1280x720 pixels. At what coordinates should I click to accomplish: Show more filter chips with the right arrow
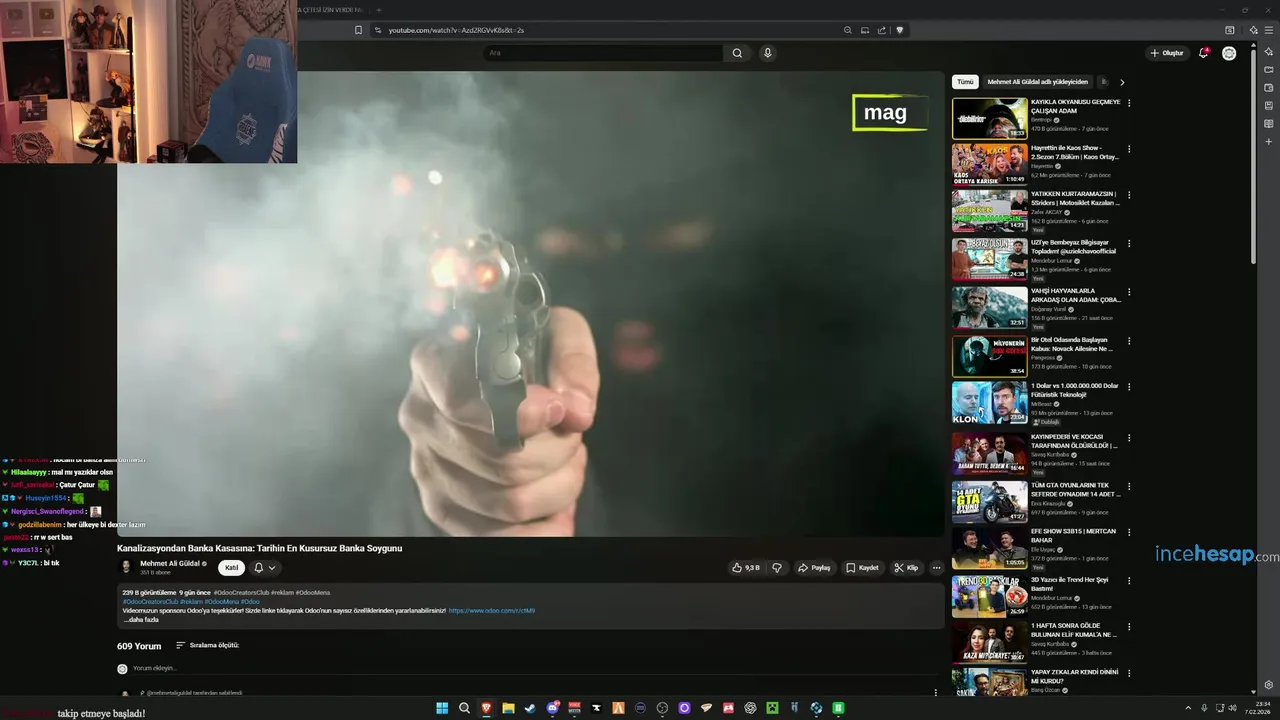click(1122, 82)
